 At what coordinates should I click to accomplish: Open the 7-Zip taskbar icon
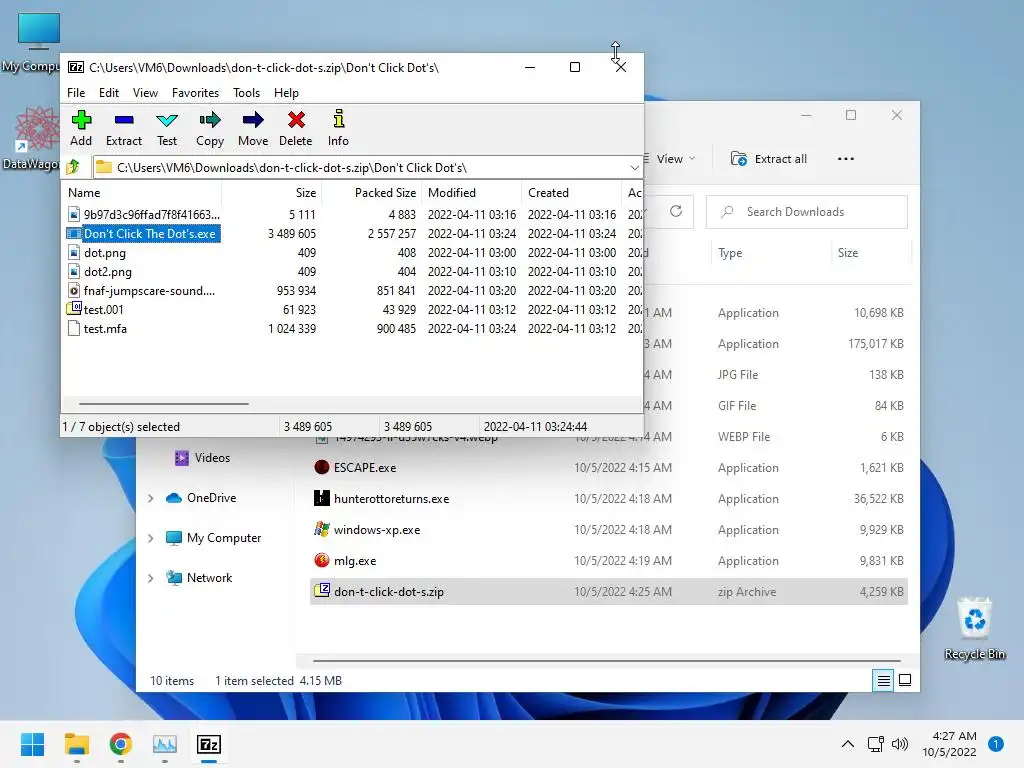(209, 744)
